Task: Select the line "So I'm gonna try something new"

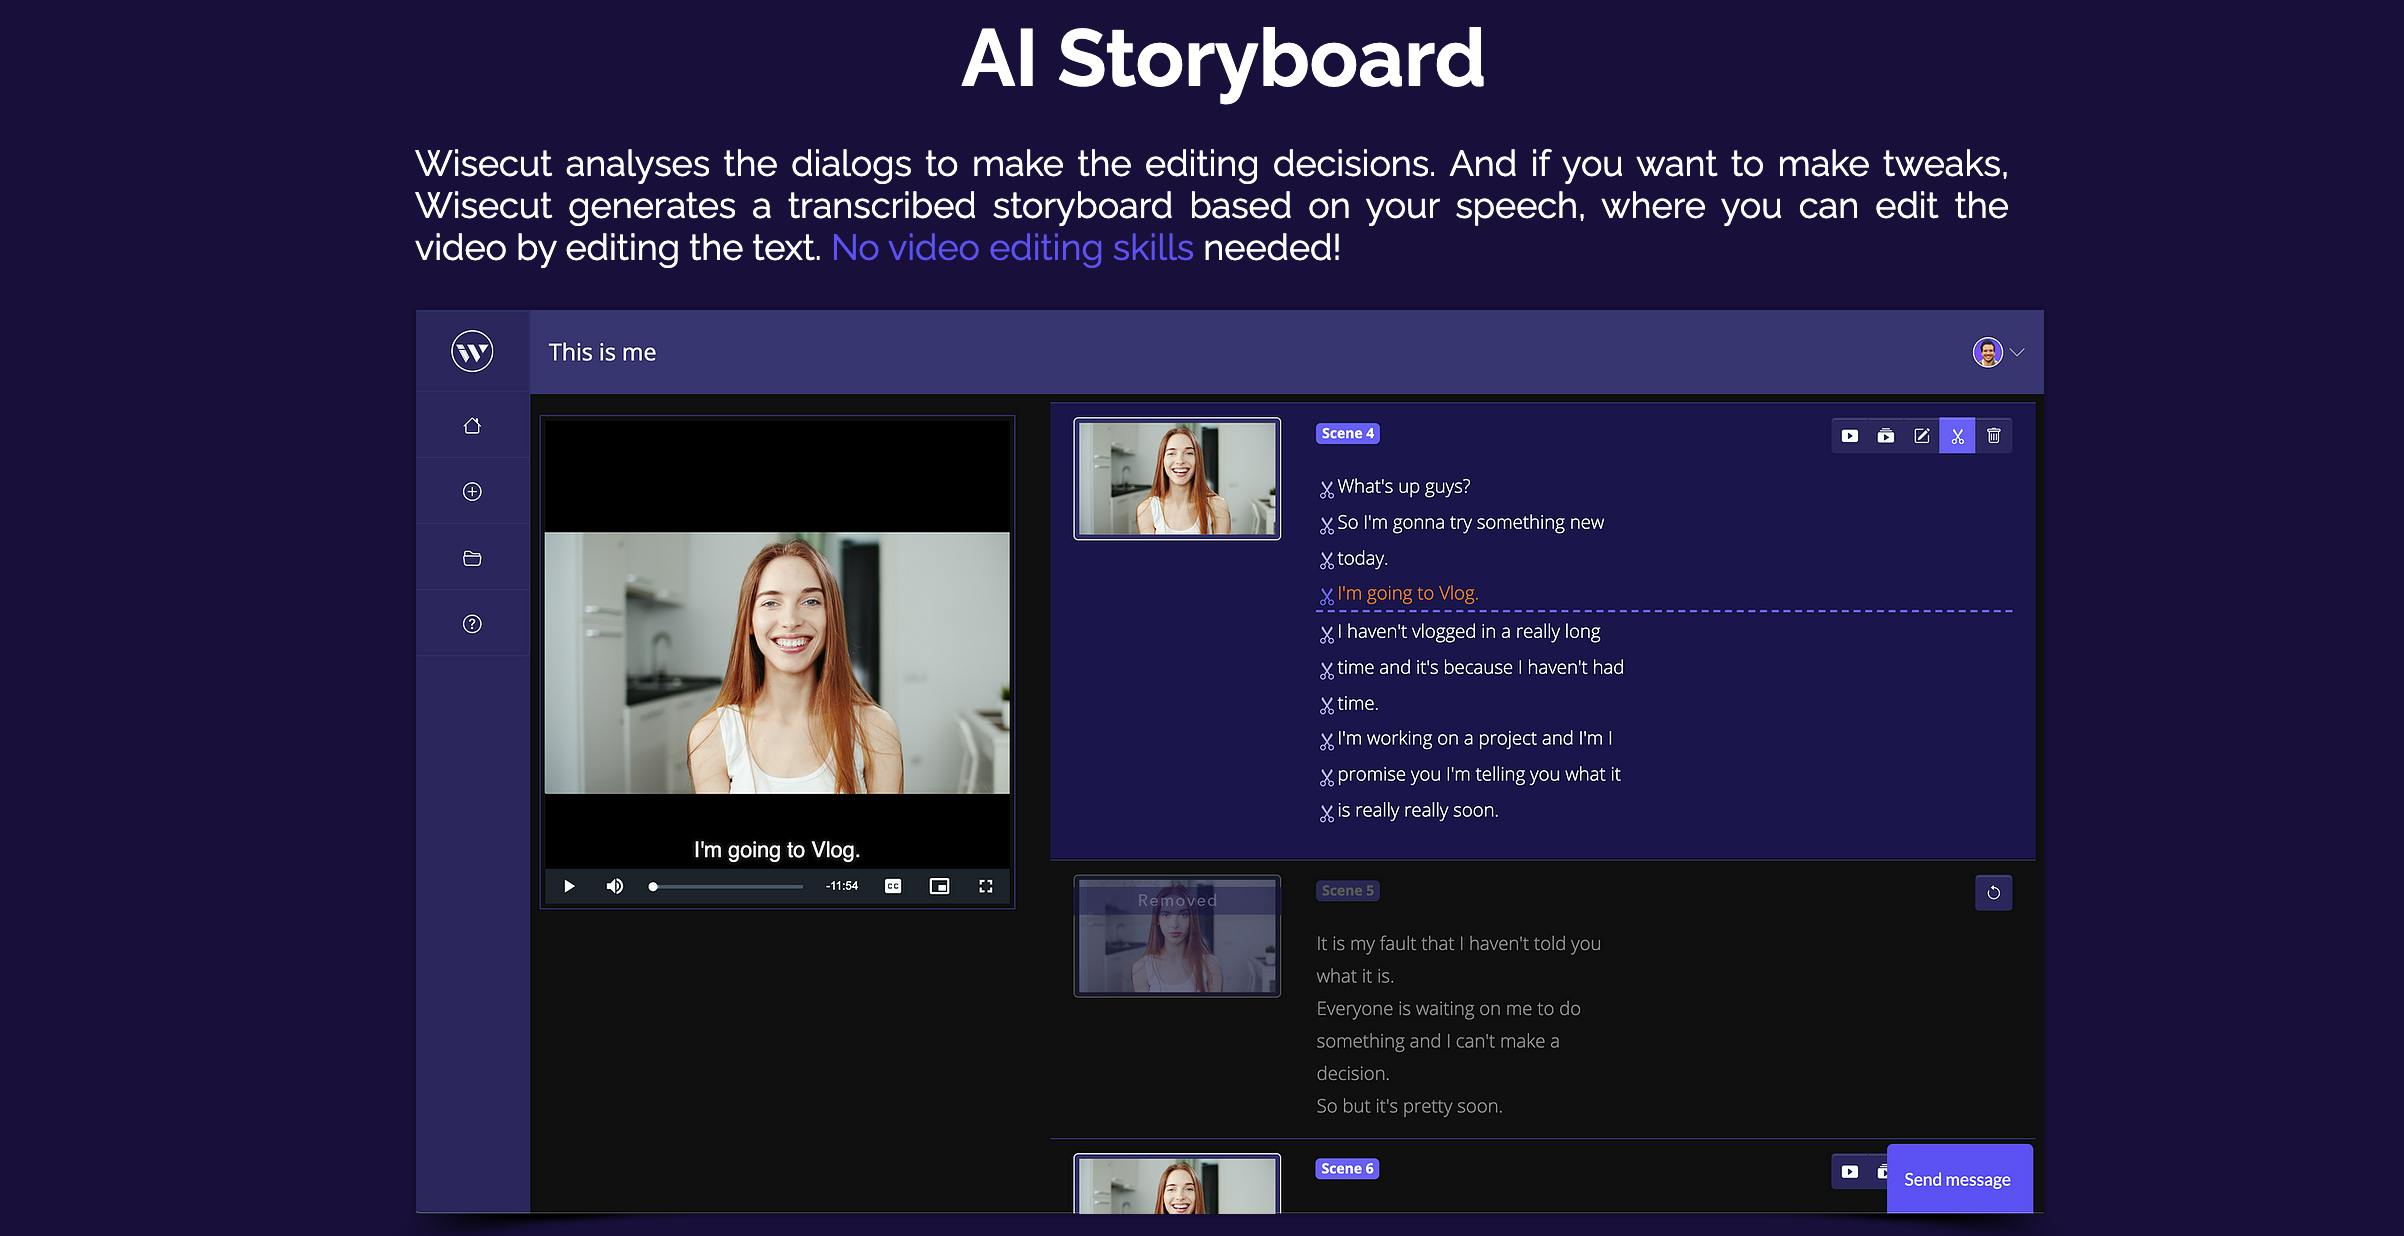Action: 1470,522
